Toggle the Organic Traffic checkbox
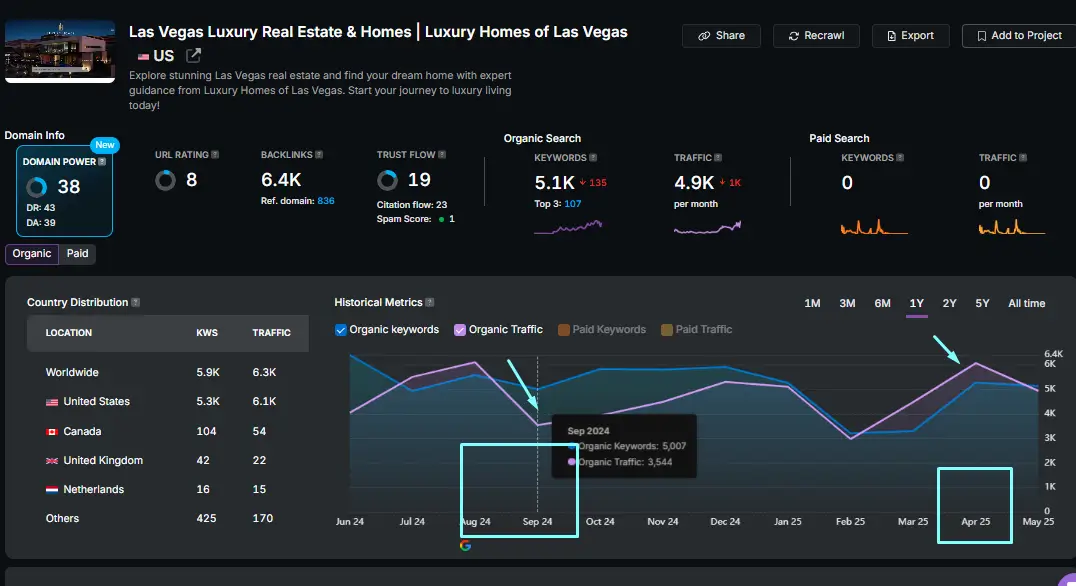1076x586 pixels. pos(460,329)
